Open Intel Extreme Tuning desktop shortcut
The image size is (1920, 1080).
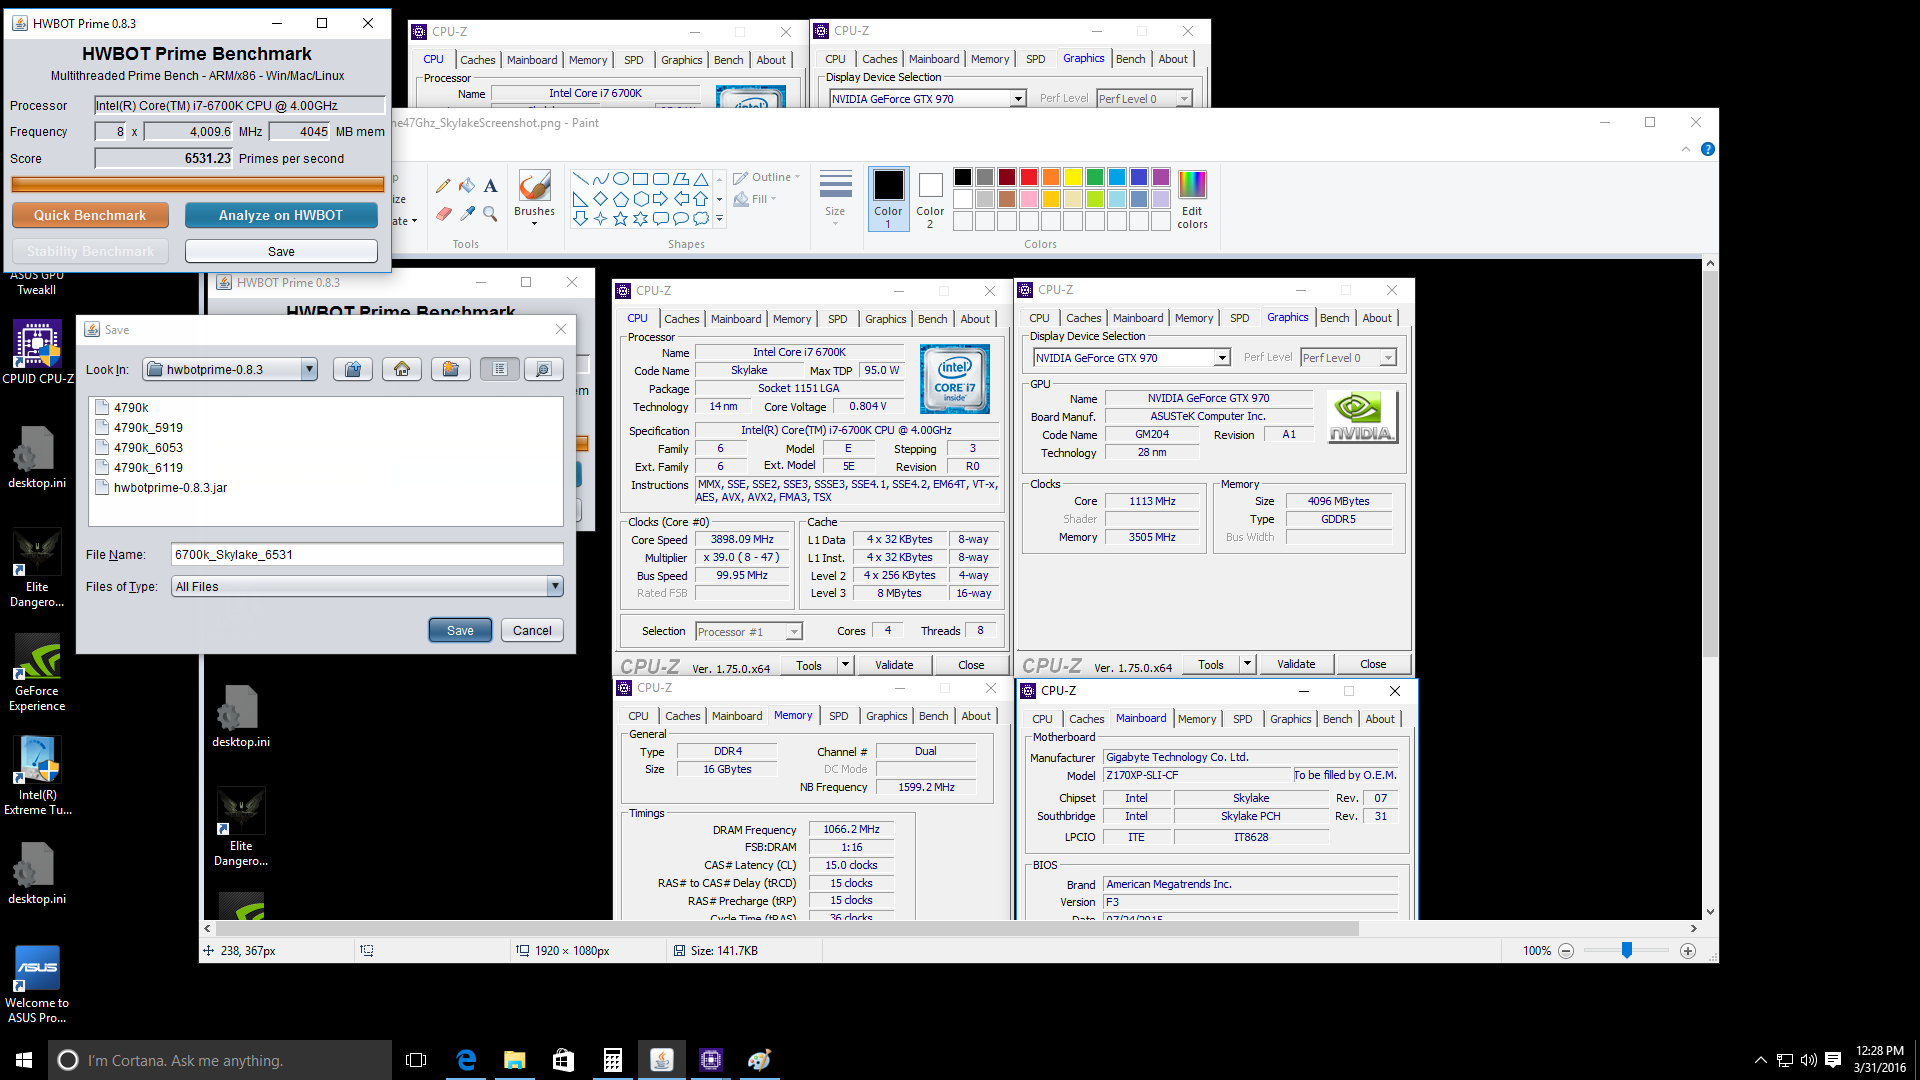[x=37, y=776]
